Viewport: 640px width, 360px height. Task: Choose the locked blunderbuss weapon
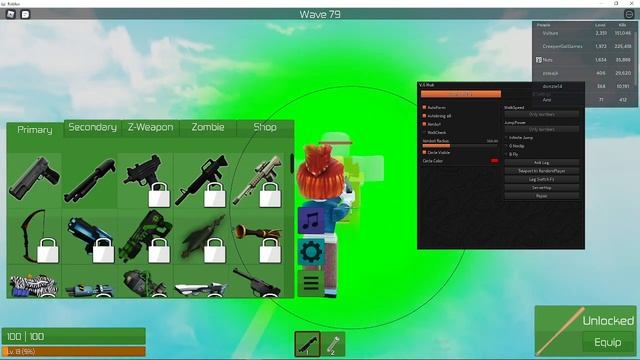[x=256, y=236]
